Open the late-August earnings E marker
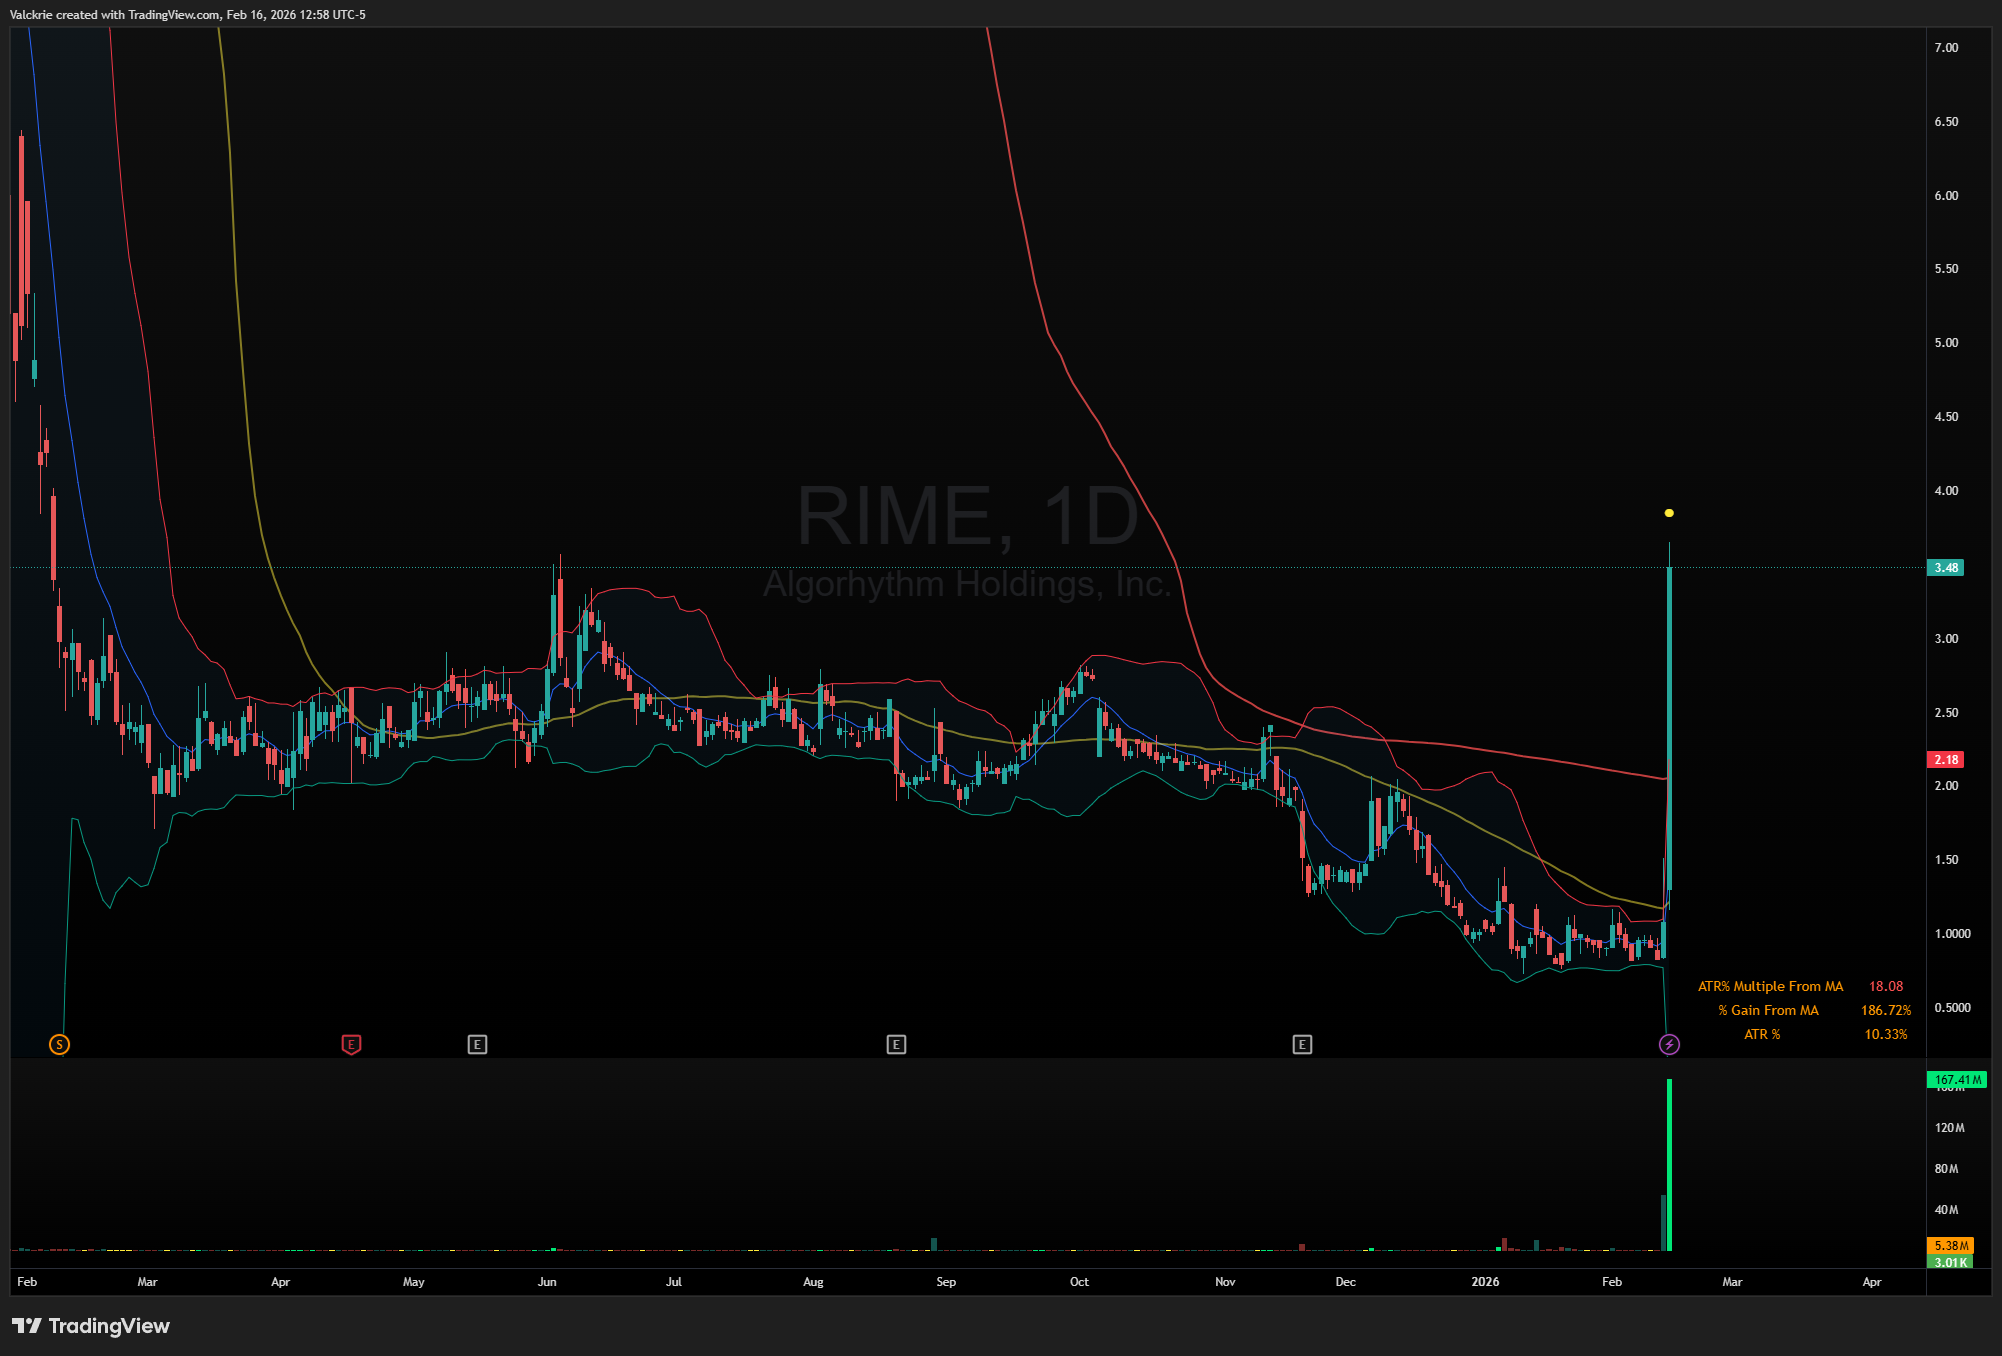2002x1356 pixels. (896, 1045)
